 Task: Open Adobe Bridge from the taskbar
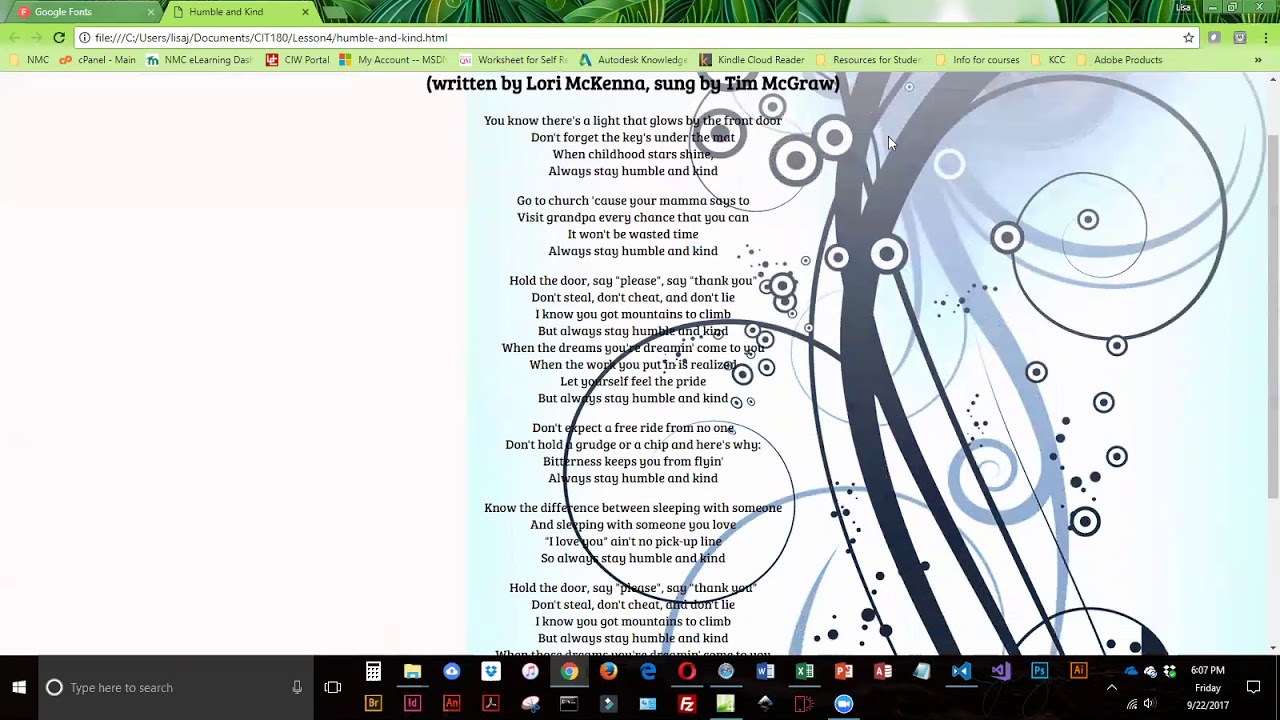pos(373,703)
